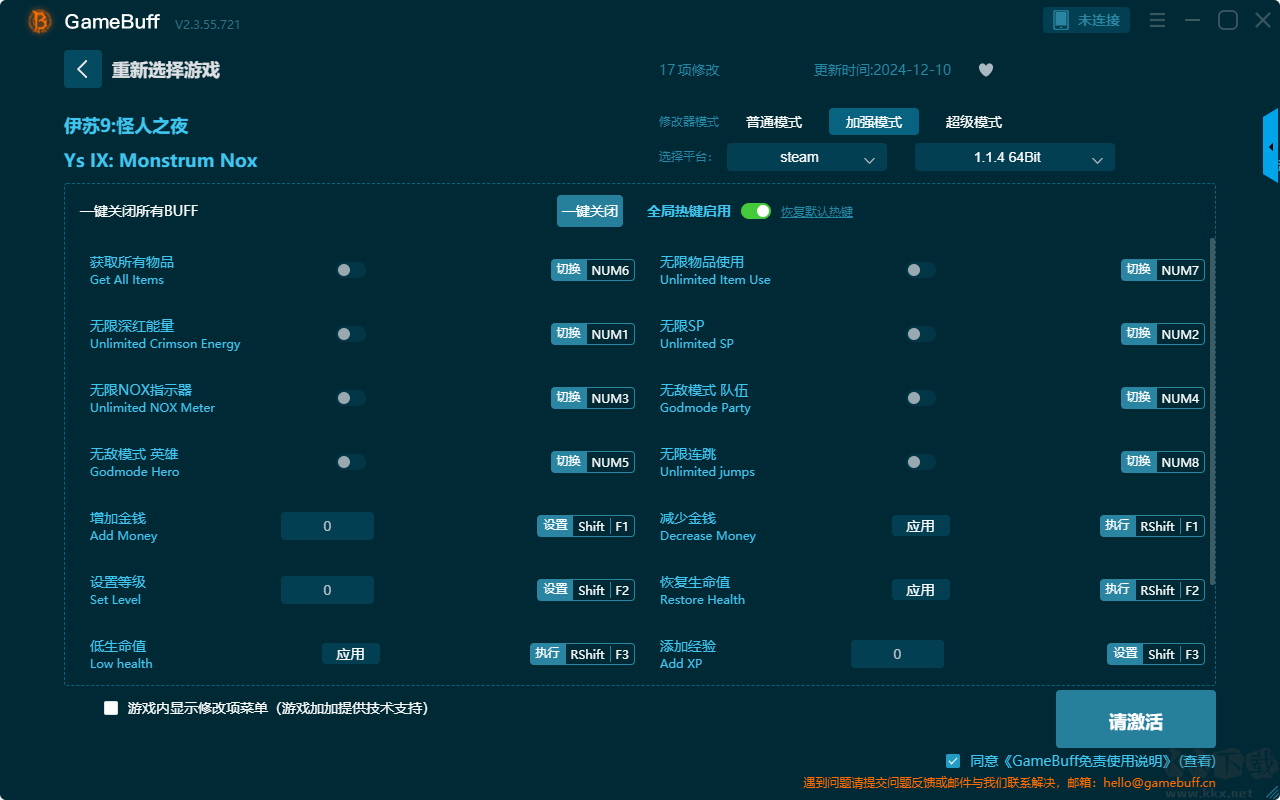Enable Unlimited jumps switch
The image size is (1280, 800).
[x=921, y=462]
